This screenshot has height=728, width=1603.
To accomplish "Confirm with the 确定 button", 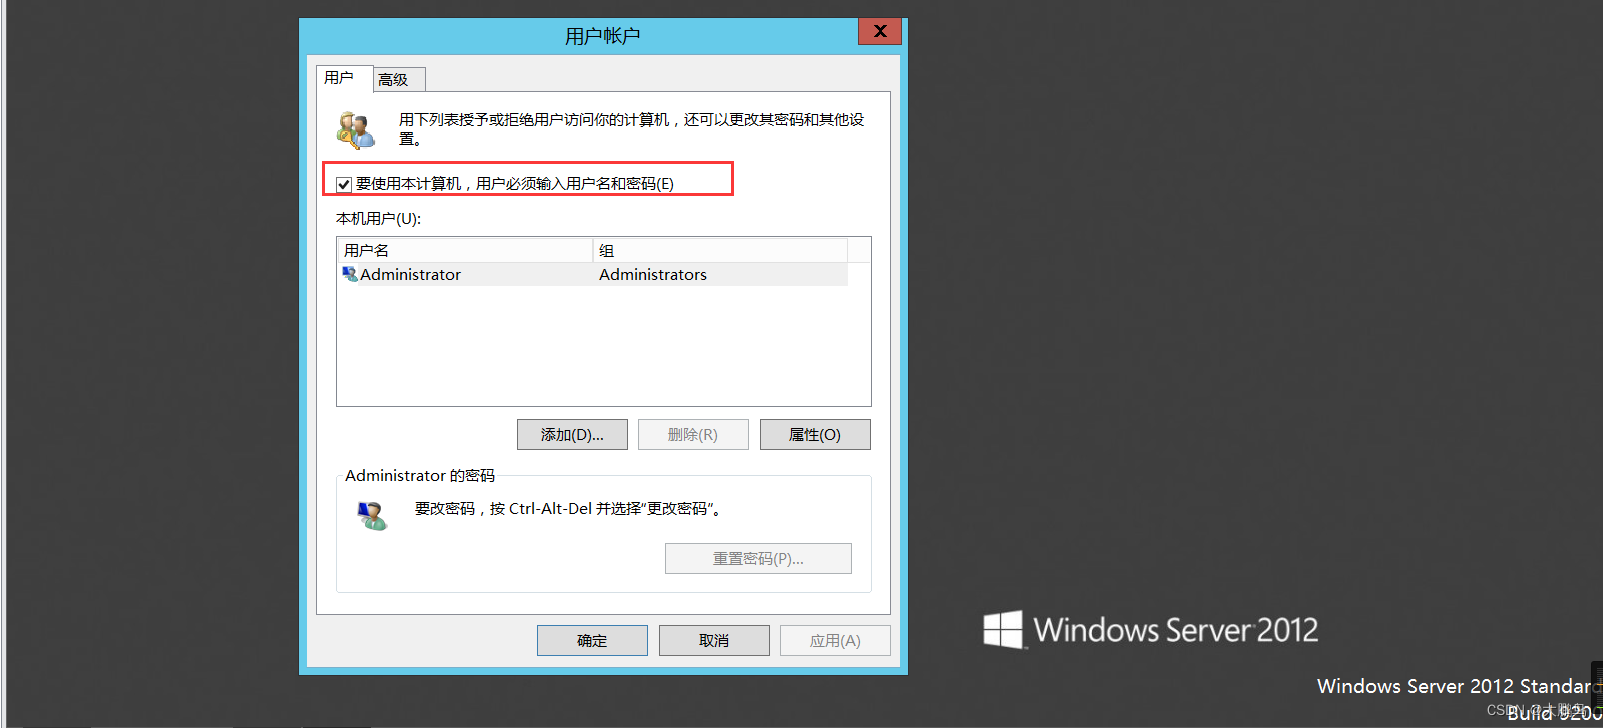I will 592,641.
